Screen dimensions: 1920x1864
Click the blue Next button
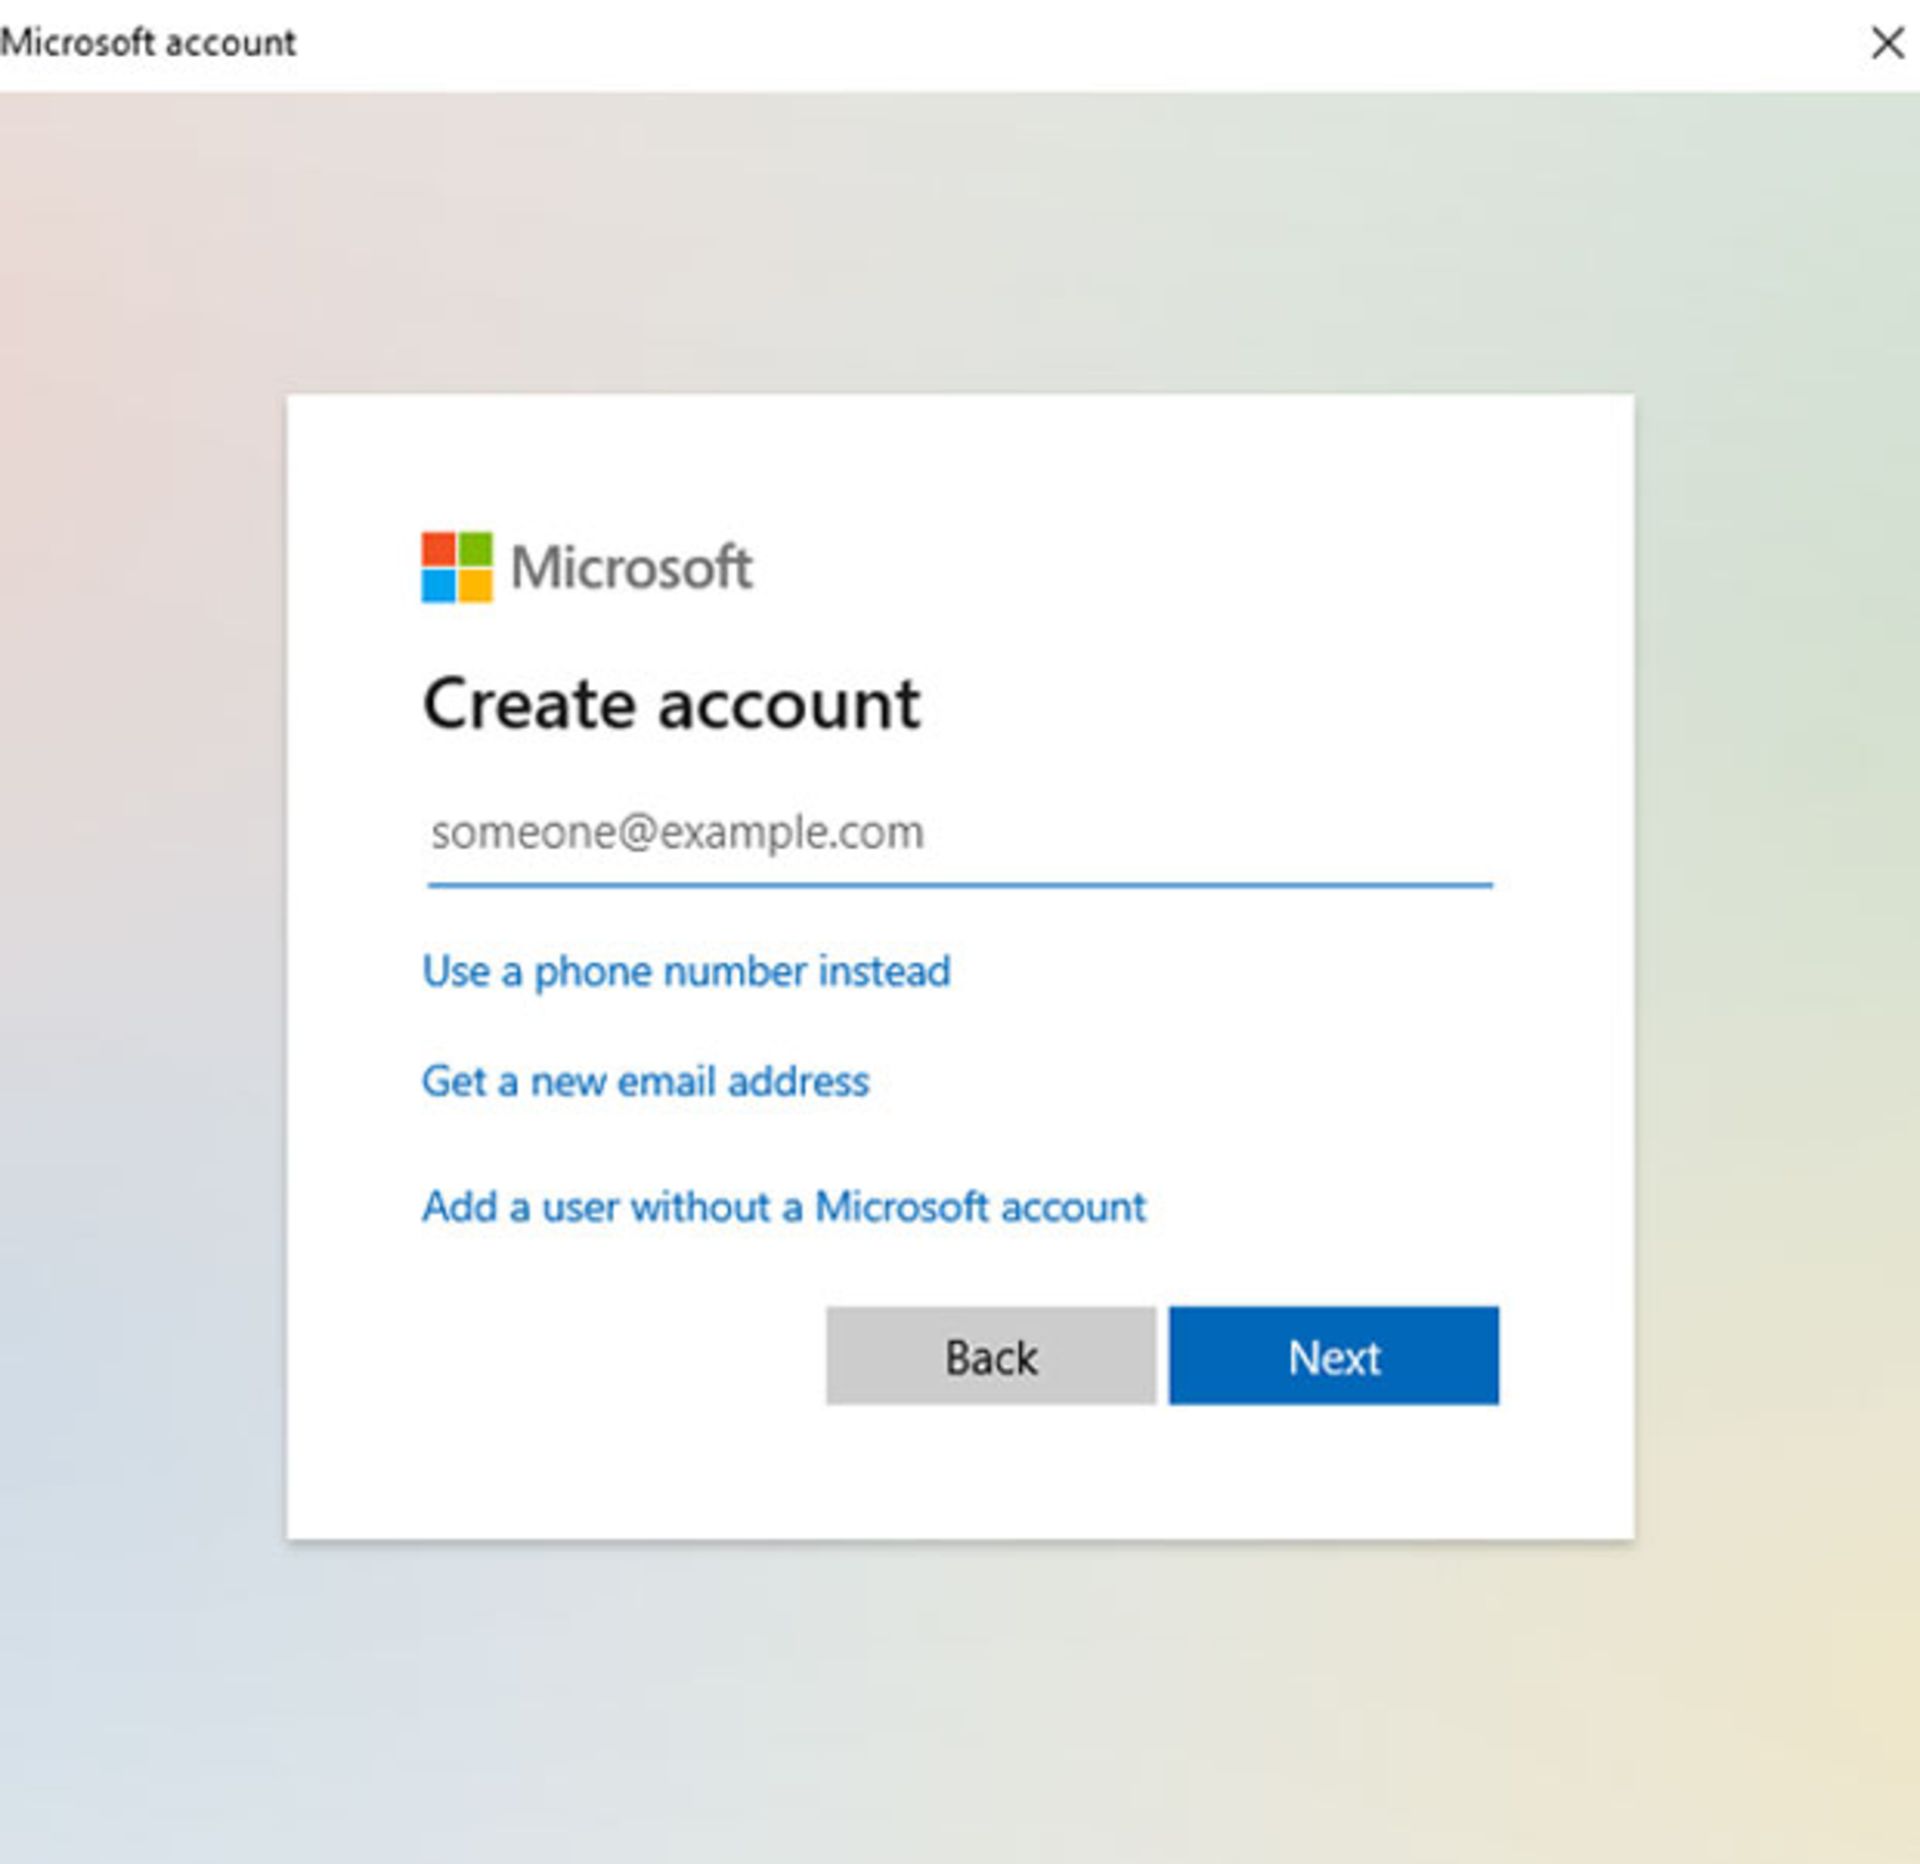pos(1333,1356)
